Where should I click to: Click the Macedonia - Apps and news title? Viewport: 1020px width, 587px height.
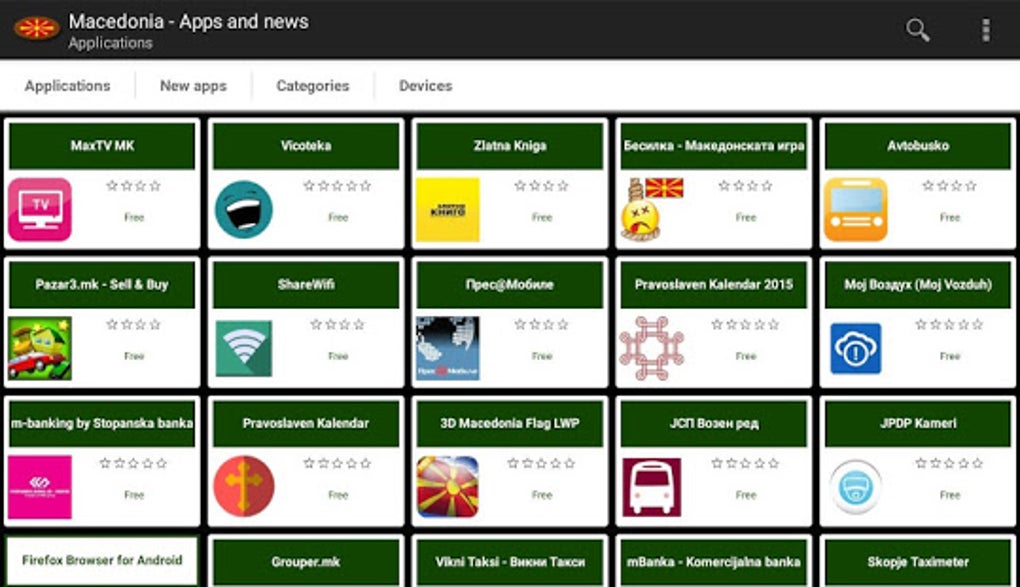click(x=189, y=21)
